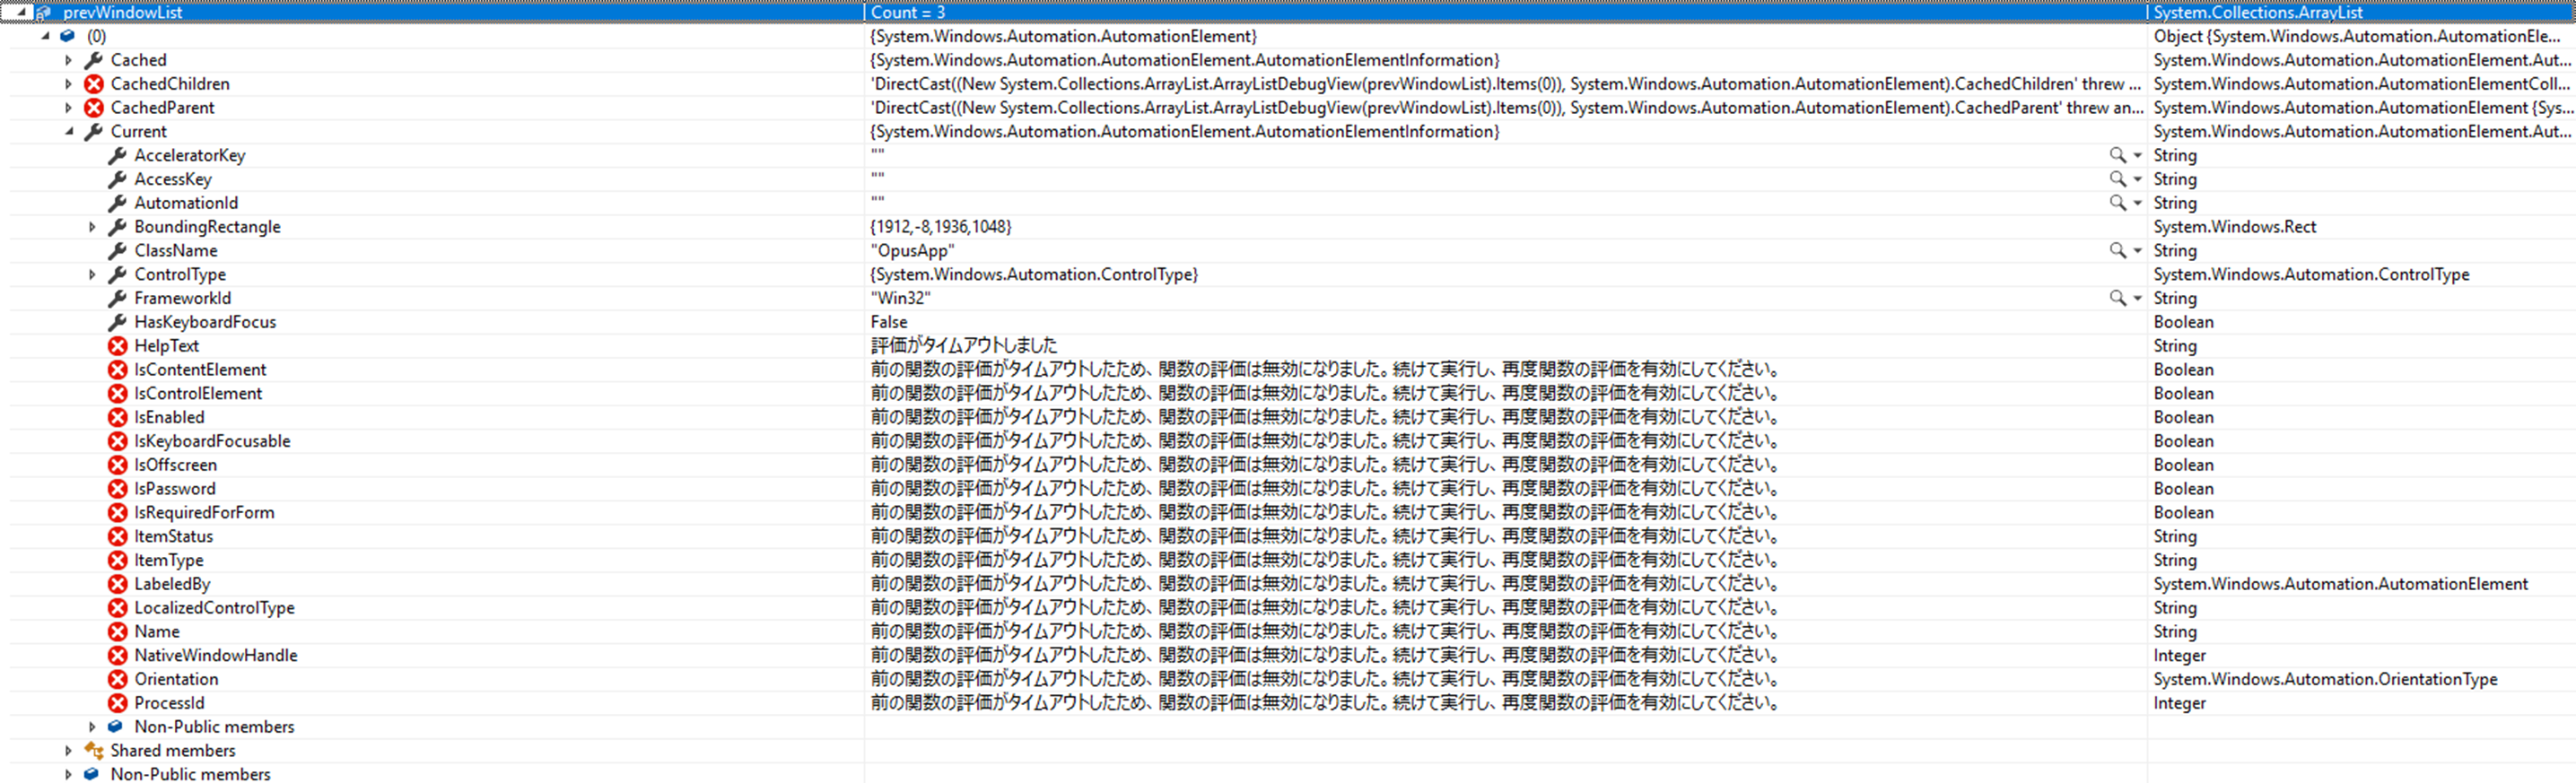Click the error icon beside NativeWindowHandle
This screenshot has width=2576, height=783.
(x=118, y=655)
